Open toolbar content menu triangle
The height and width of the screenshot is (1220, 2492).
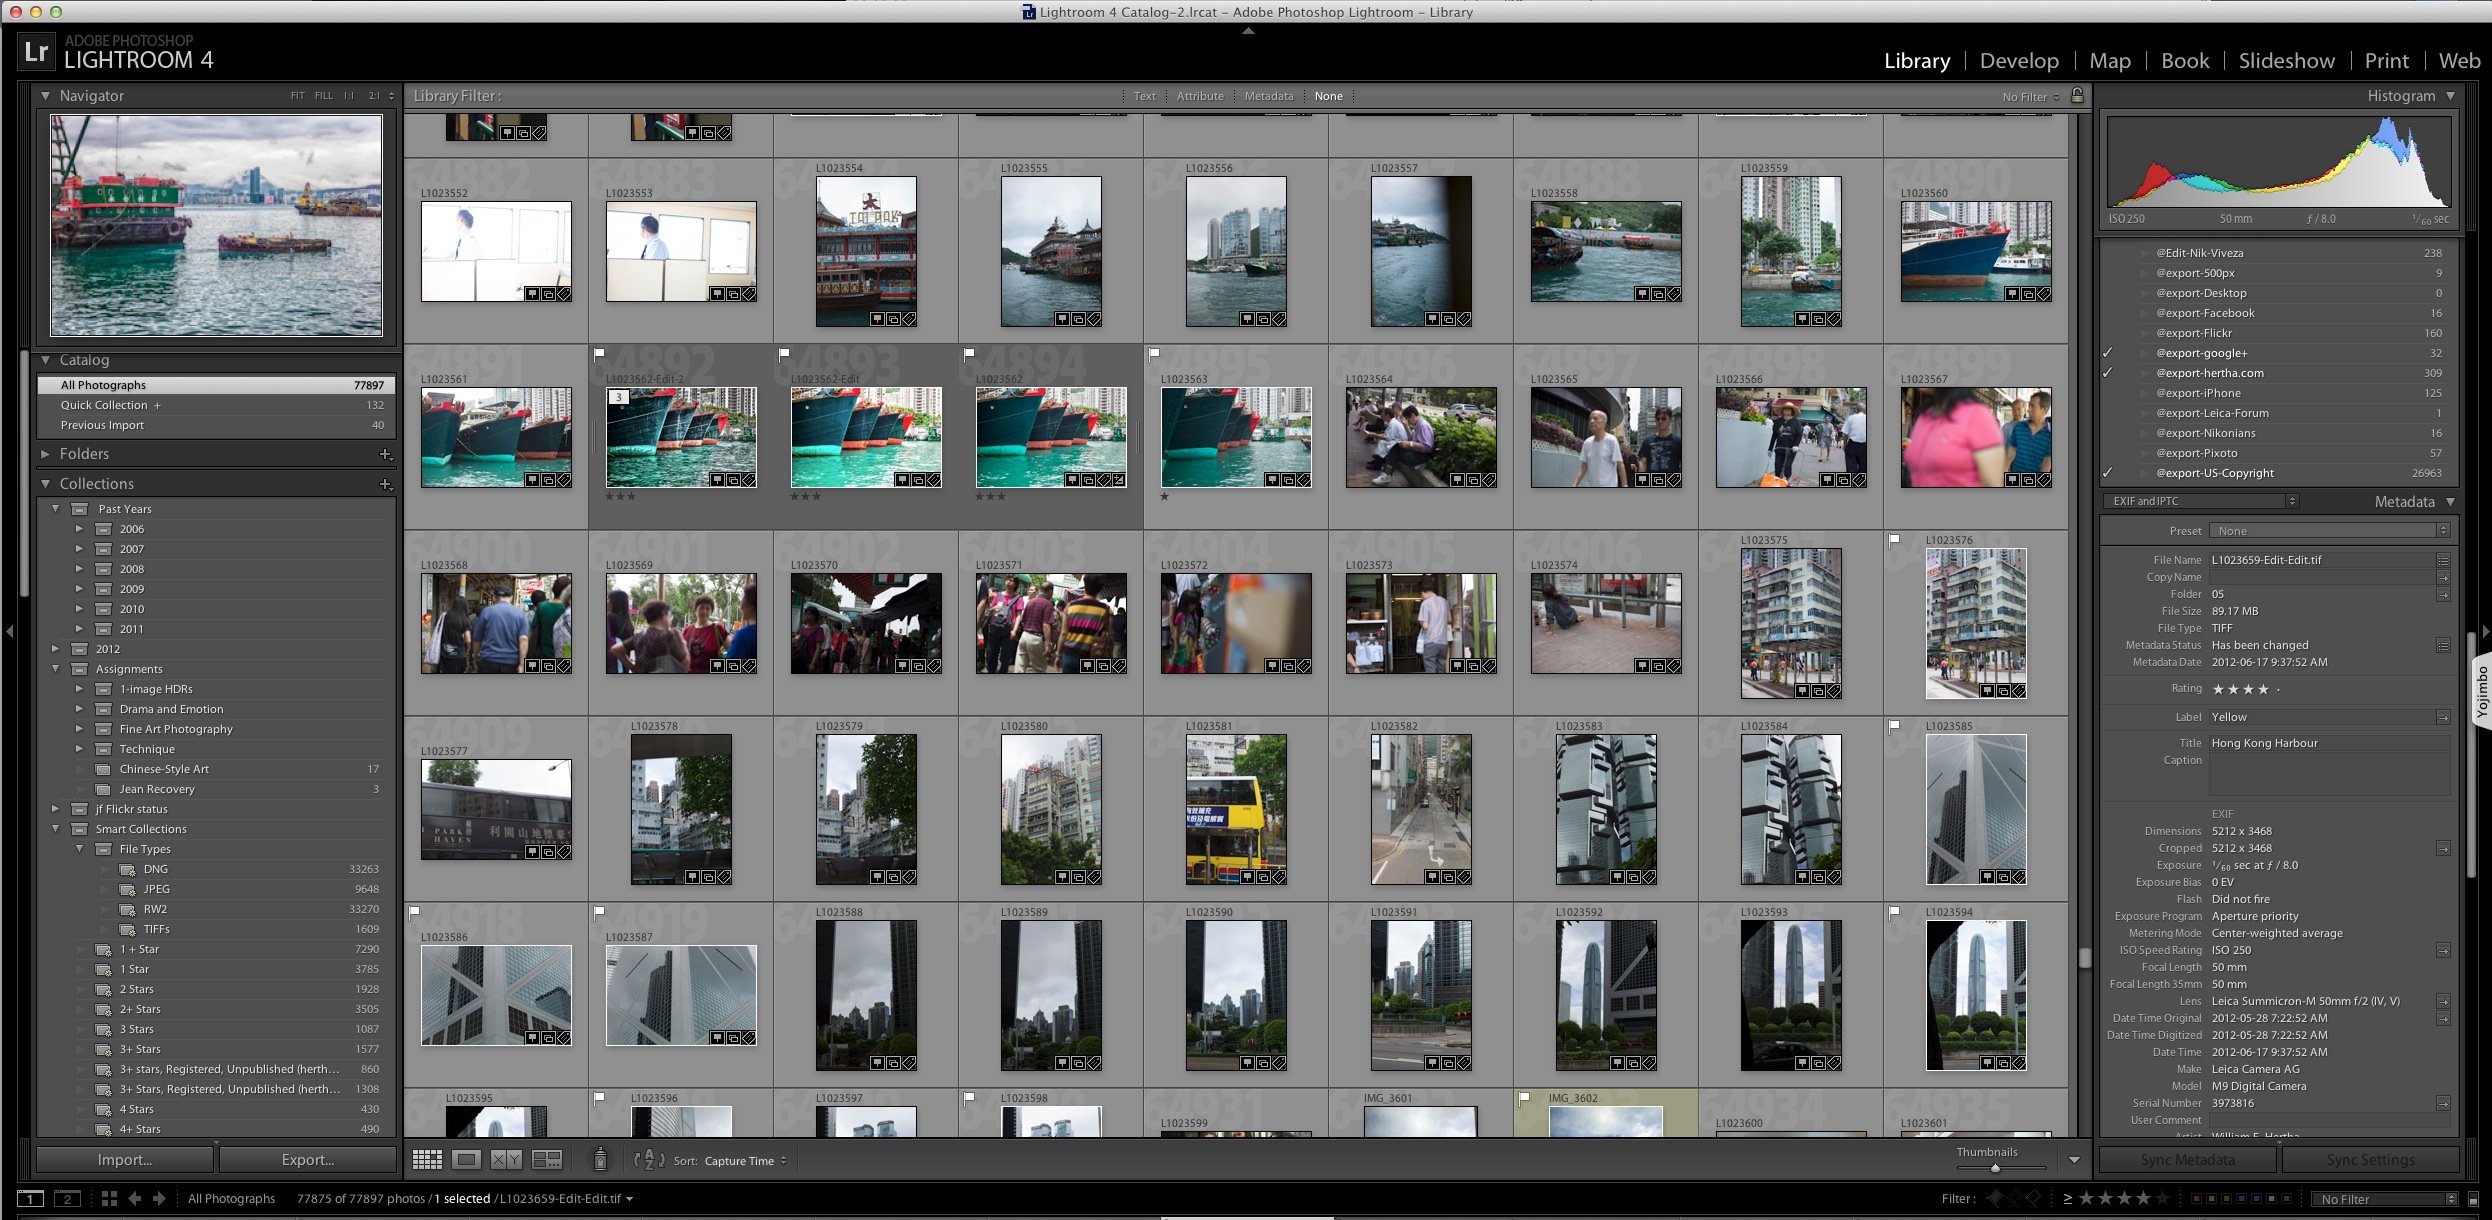[2074, 1160]
